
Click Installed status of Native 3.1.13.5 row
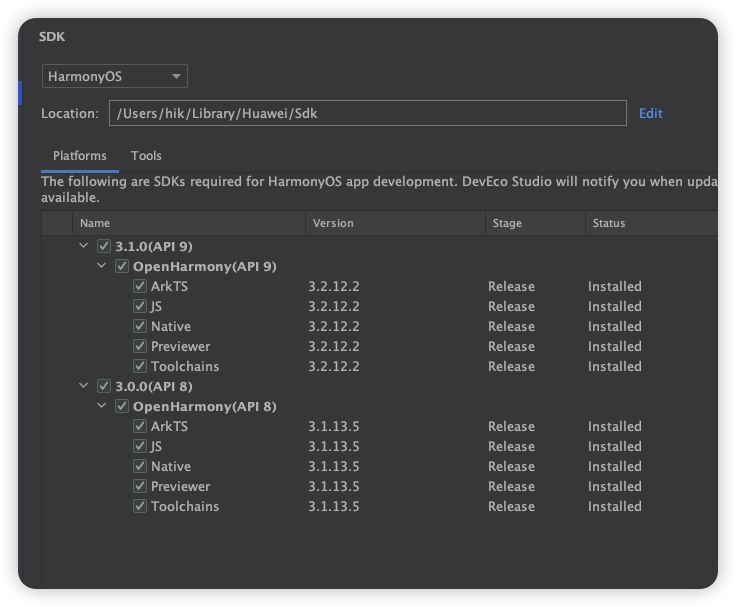pyautogui.click(x=614, y=466)
